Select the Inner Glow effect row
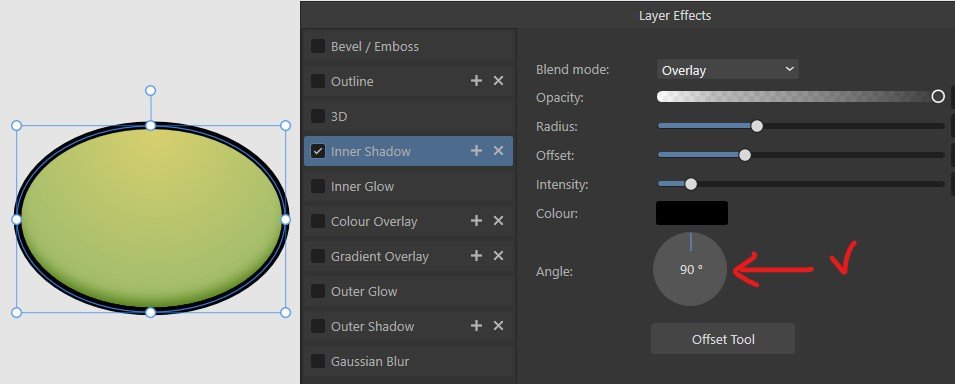The image size is (955, 384). point(409,187)
